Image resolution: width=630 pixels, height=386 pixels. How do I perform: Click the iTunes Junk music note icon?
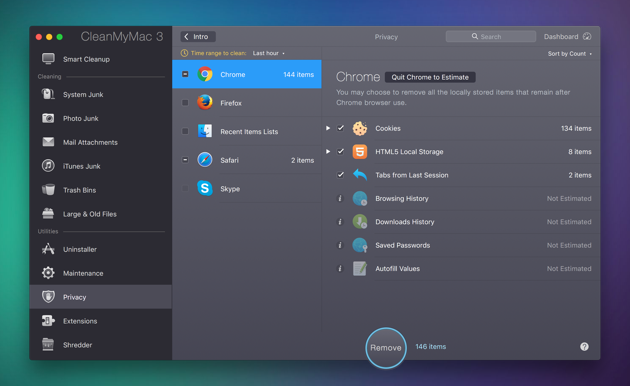pyautogui.click(x=48, y=165)
